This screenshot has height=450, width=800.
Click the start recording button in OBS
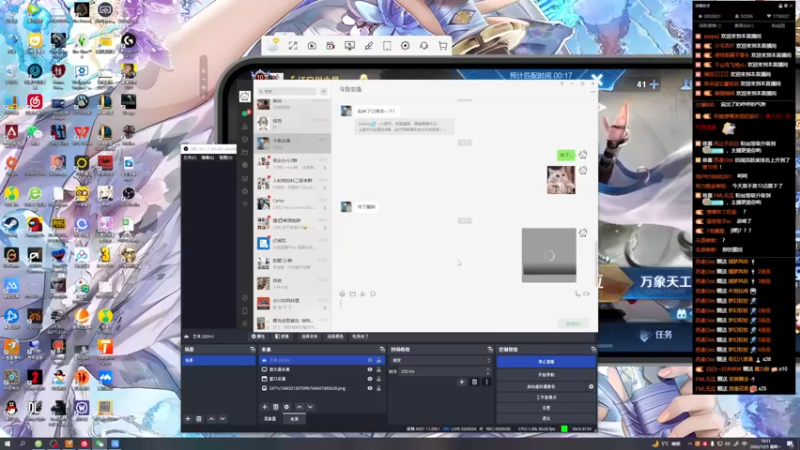546,374
